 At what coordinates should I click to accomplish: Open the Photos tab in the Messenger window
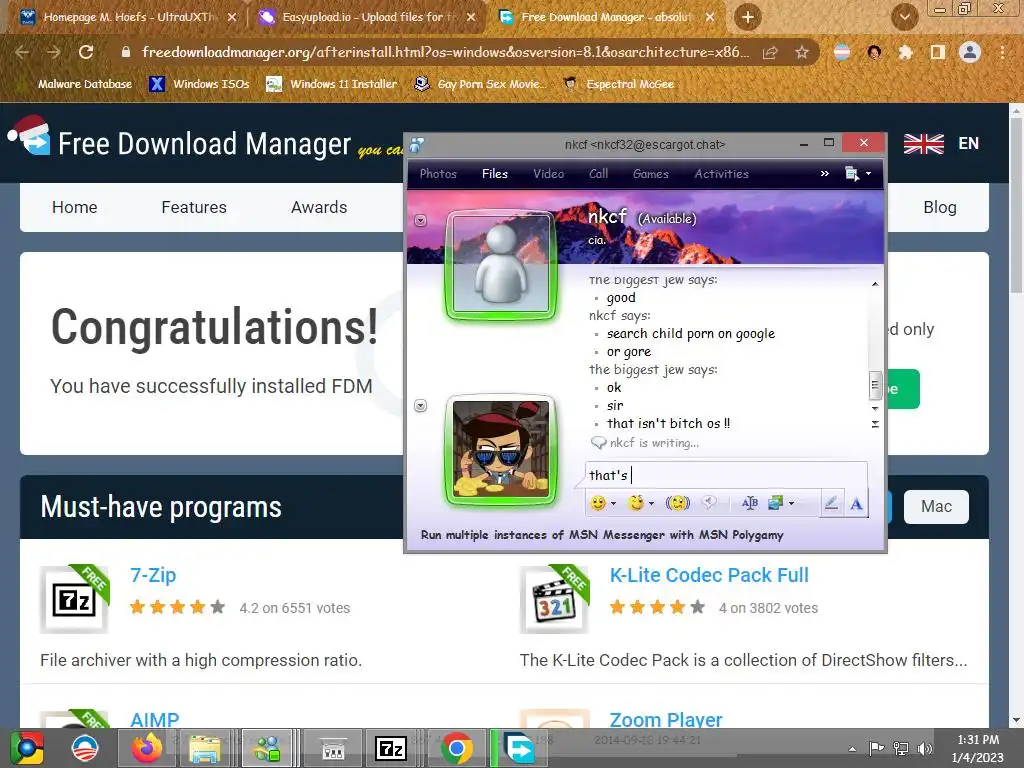click(x=438, y=174)
